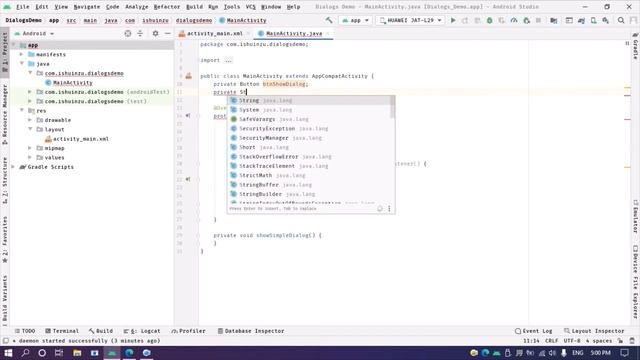Click the completion popup scrollbar
The image size is (640, 360).
coord(393,108)
